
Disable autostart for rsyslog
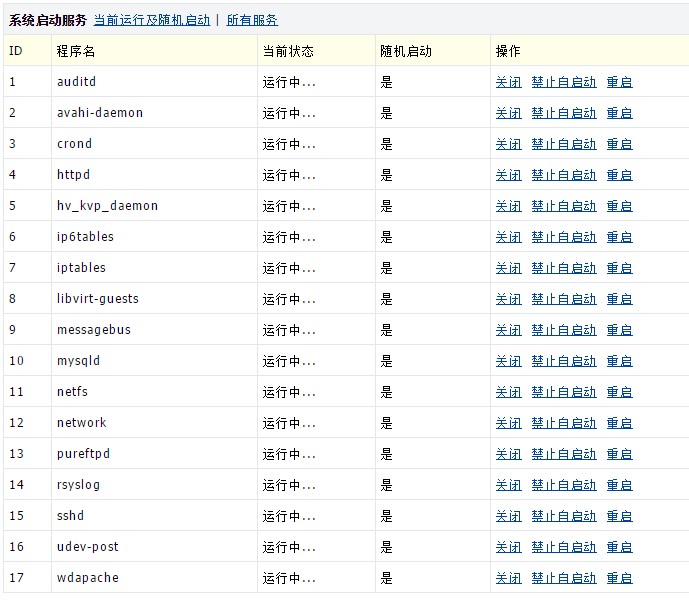pos(564,485)
